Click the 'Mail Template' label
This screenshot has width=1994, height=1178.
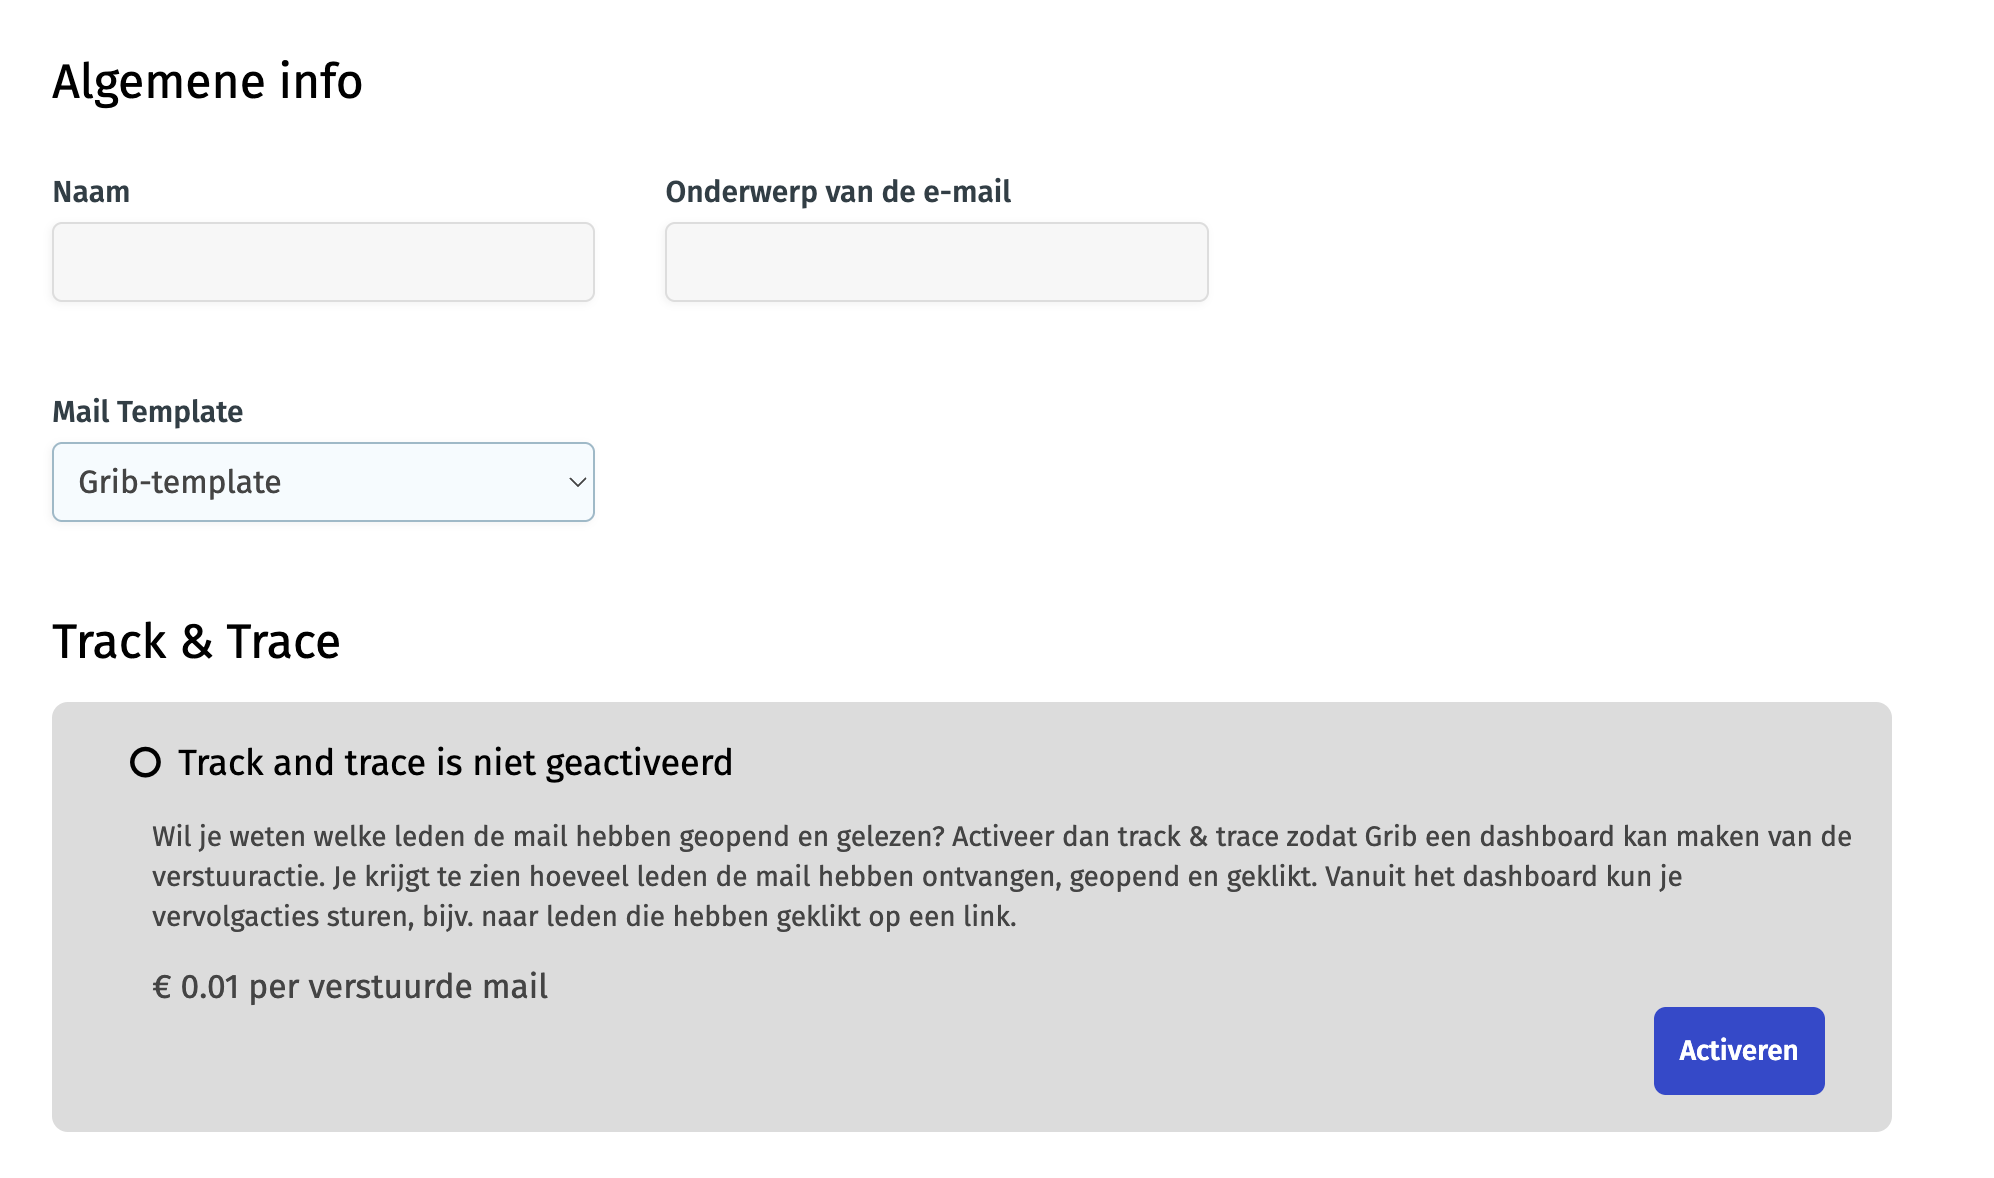(x=147, y=412)
